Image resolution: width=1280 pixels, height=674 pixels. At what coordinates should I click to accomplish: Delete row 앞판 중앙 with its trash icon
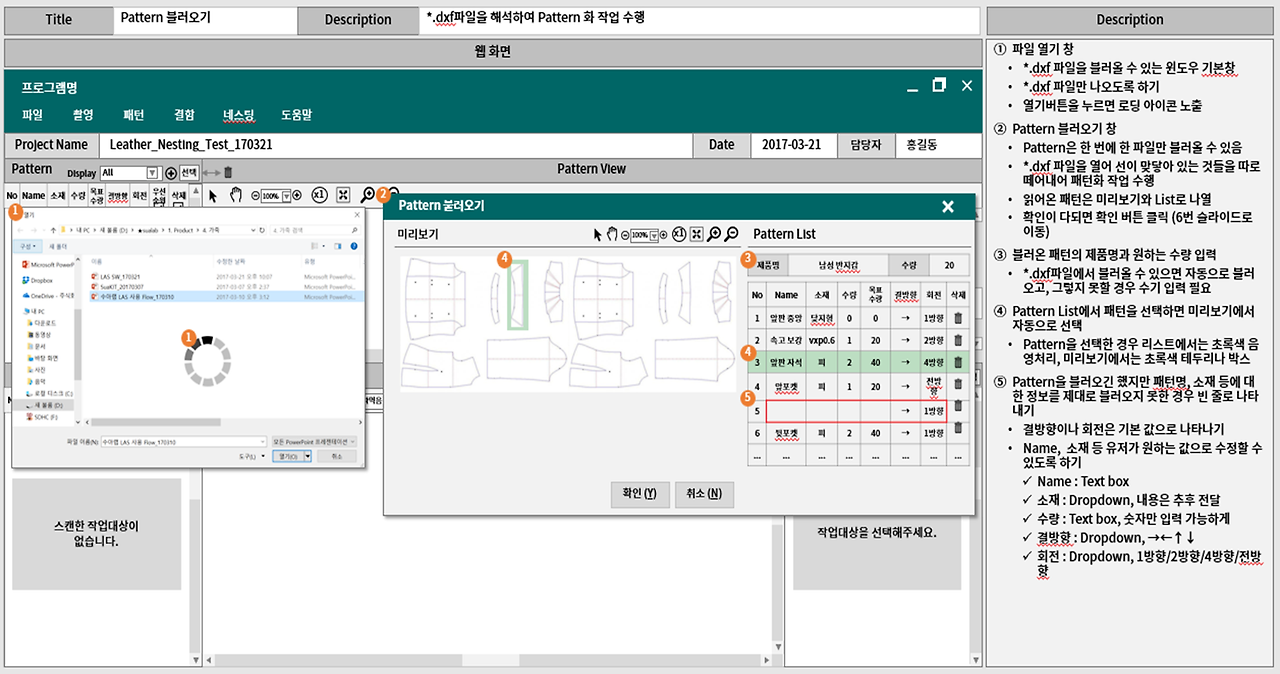click(x=958, y=318)
